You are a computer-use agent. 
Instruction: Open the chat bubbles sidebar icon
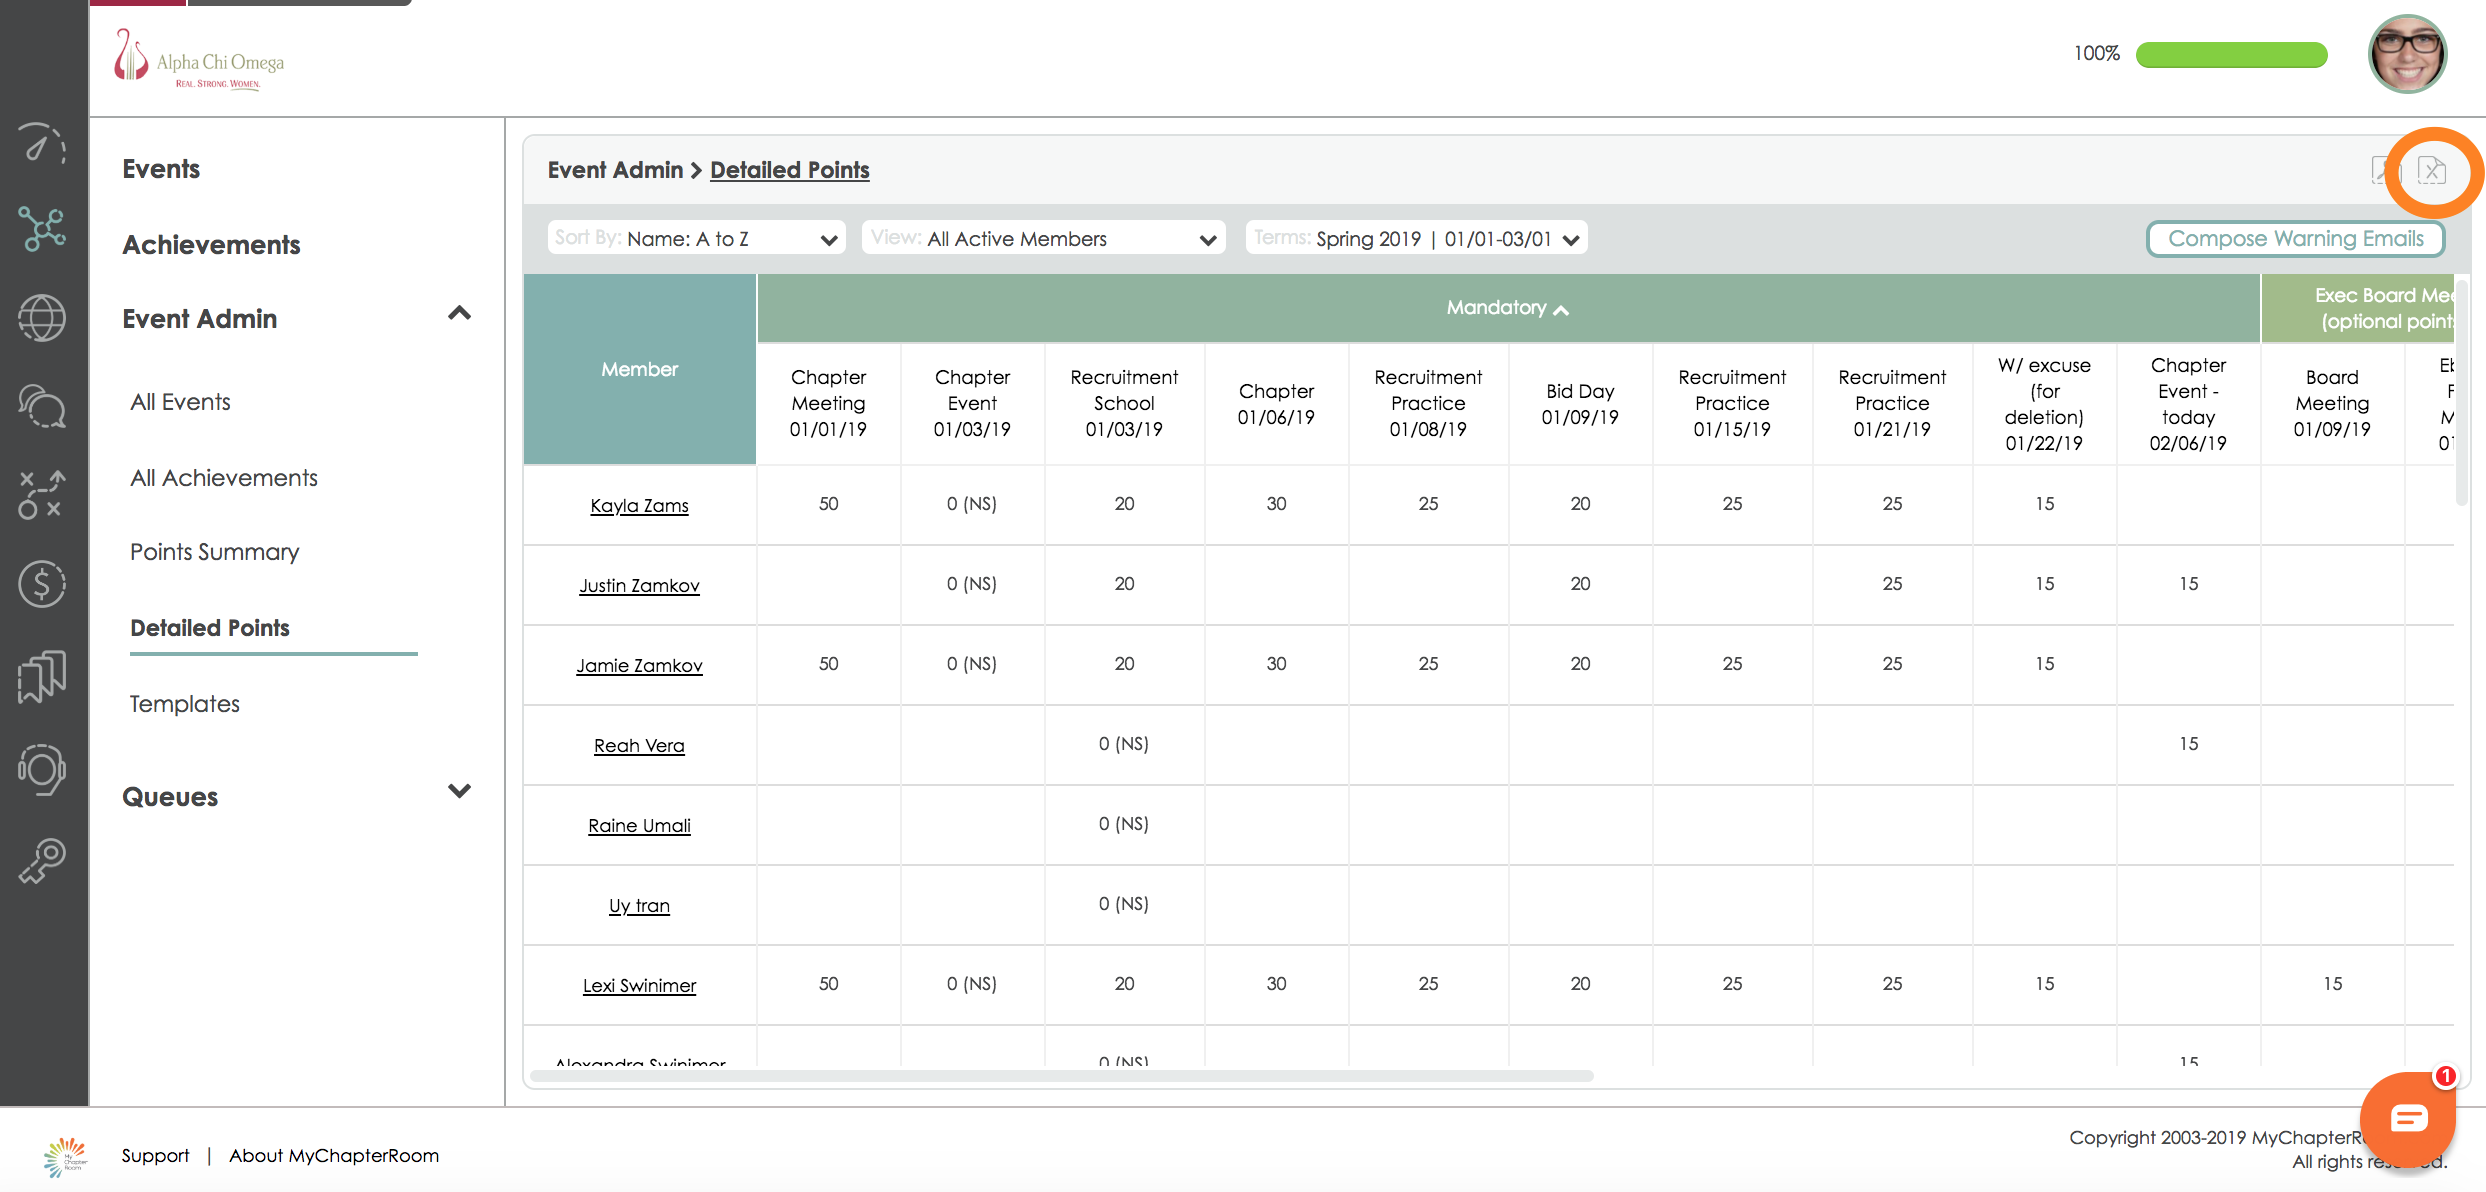(42, 406)
